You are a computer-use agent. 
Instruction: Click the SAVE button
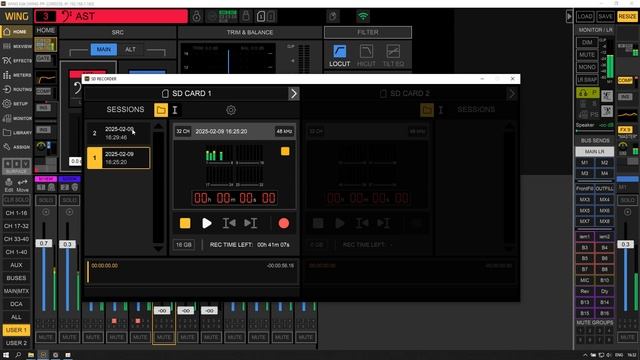click(605, 16)
